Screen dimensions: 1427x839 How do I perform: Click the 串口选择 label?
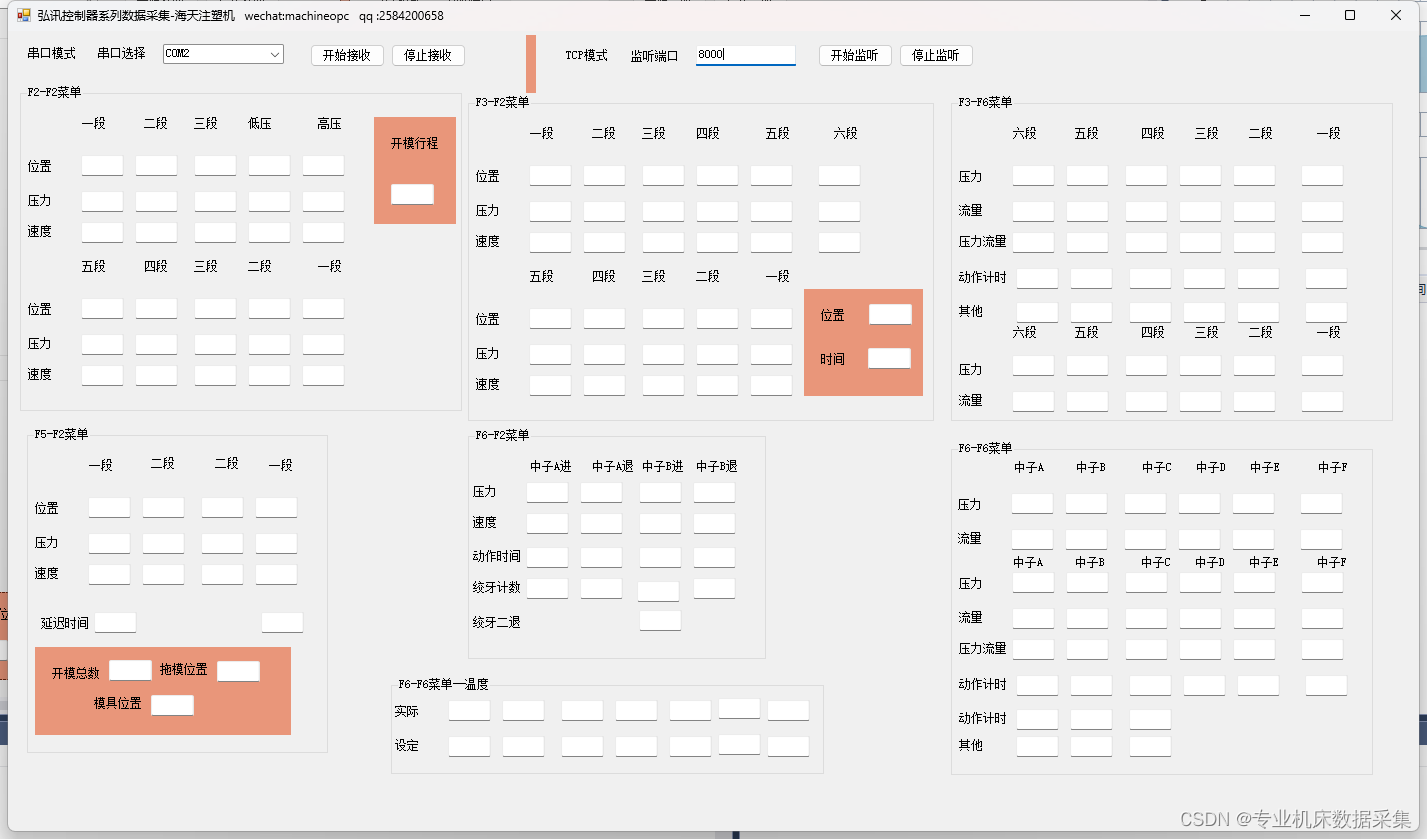click(x=121, y=54)
